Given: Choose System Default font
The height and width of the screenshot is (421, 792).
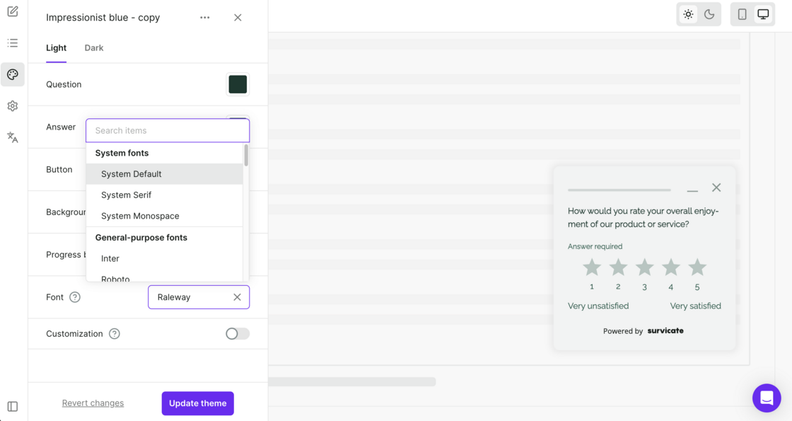Looking at the screenshot, I should [x=165, y=174].
